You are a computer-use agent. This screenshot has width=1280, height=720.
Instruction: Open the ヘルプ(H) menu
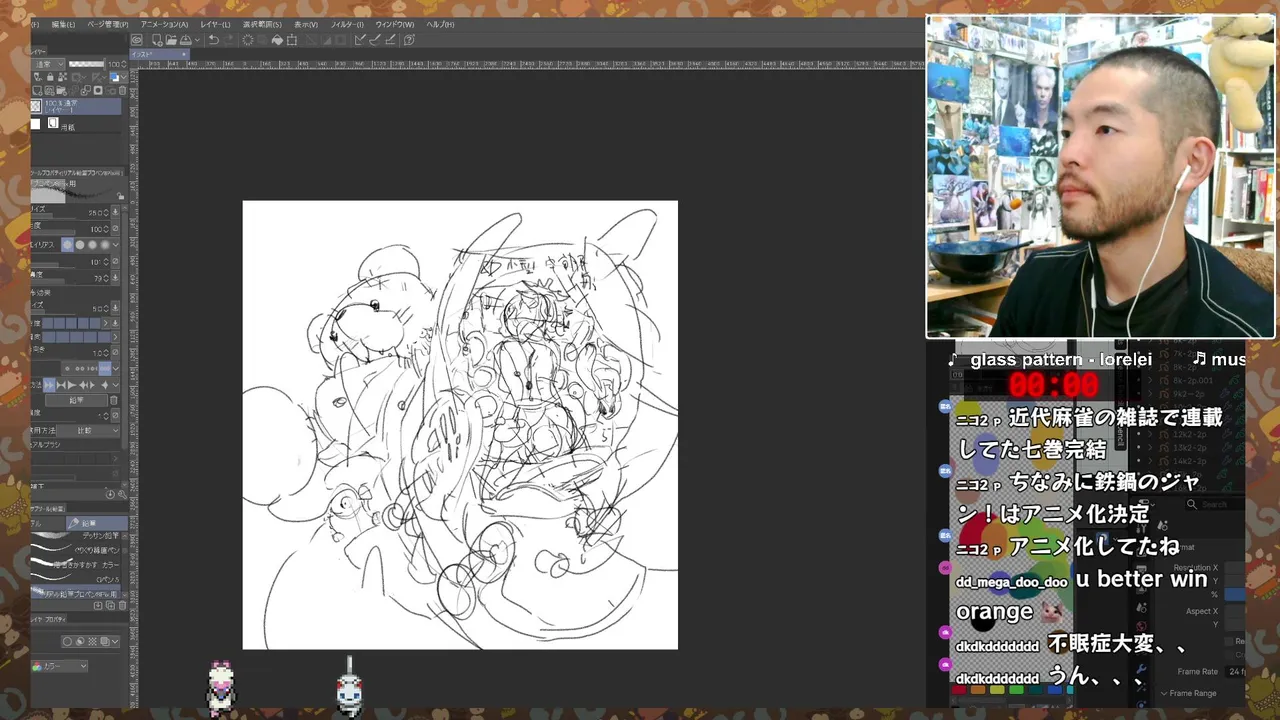click(x=440, y=24)
